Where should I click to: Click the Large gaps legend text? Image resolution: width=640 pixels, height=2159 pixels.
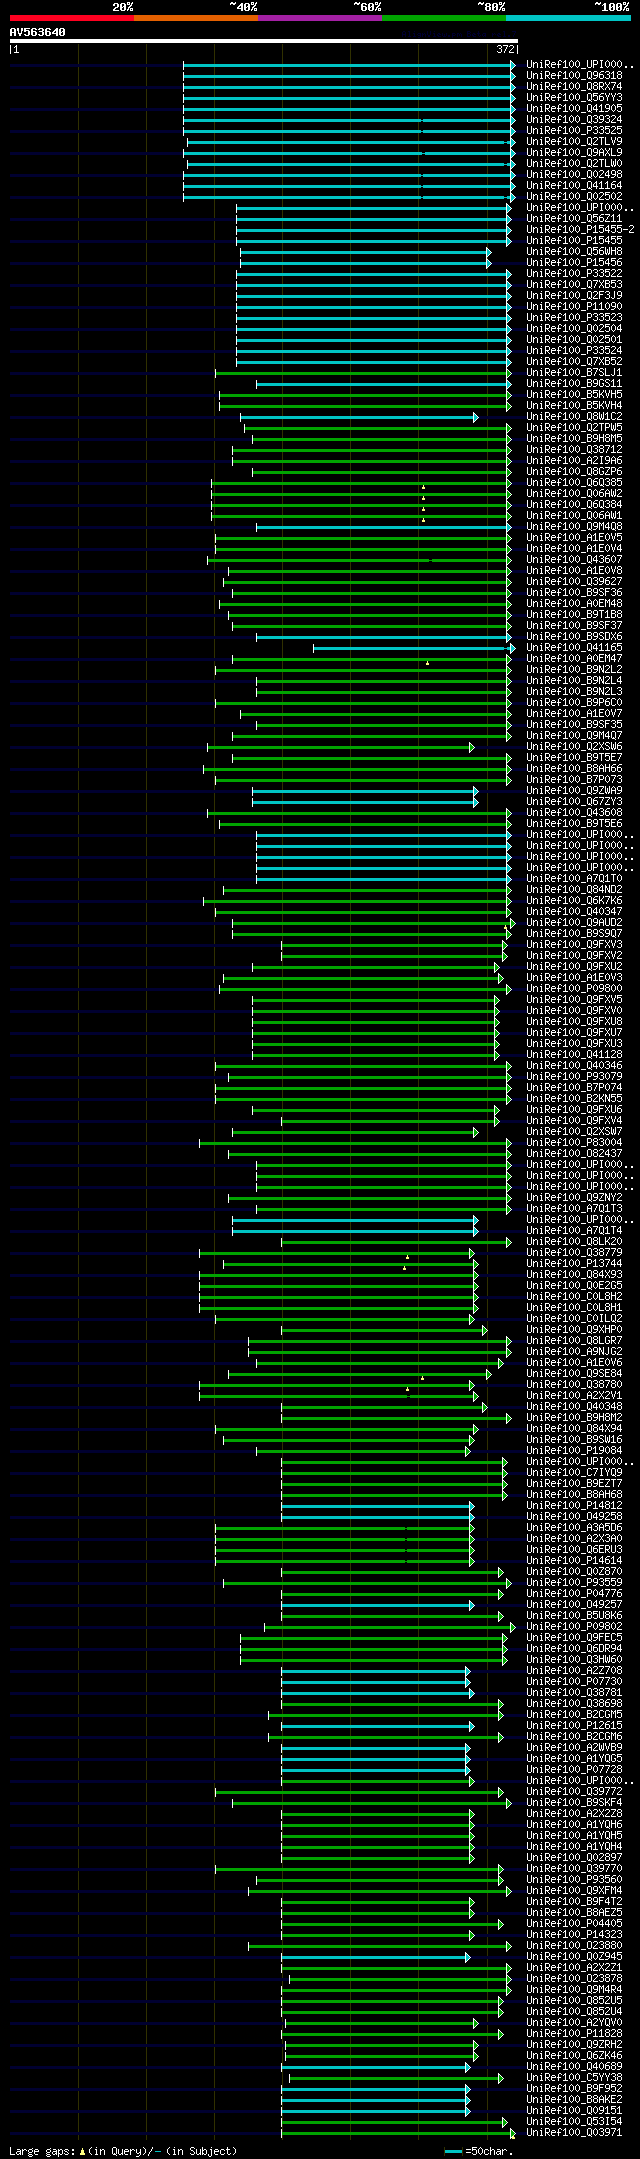(123, 2150)
